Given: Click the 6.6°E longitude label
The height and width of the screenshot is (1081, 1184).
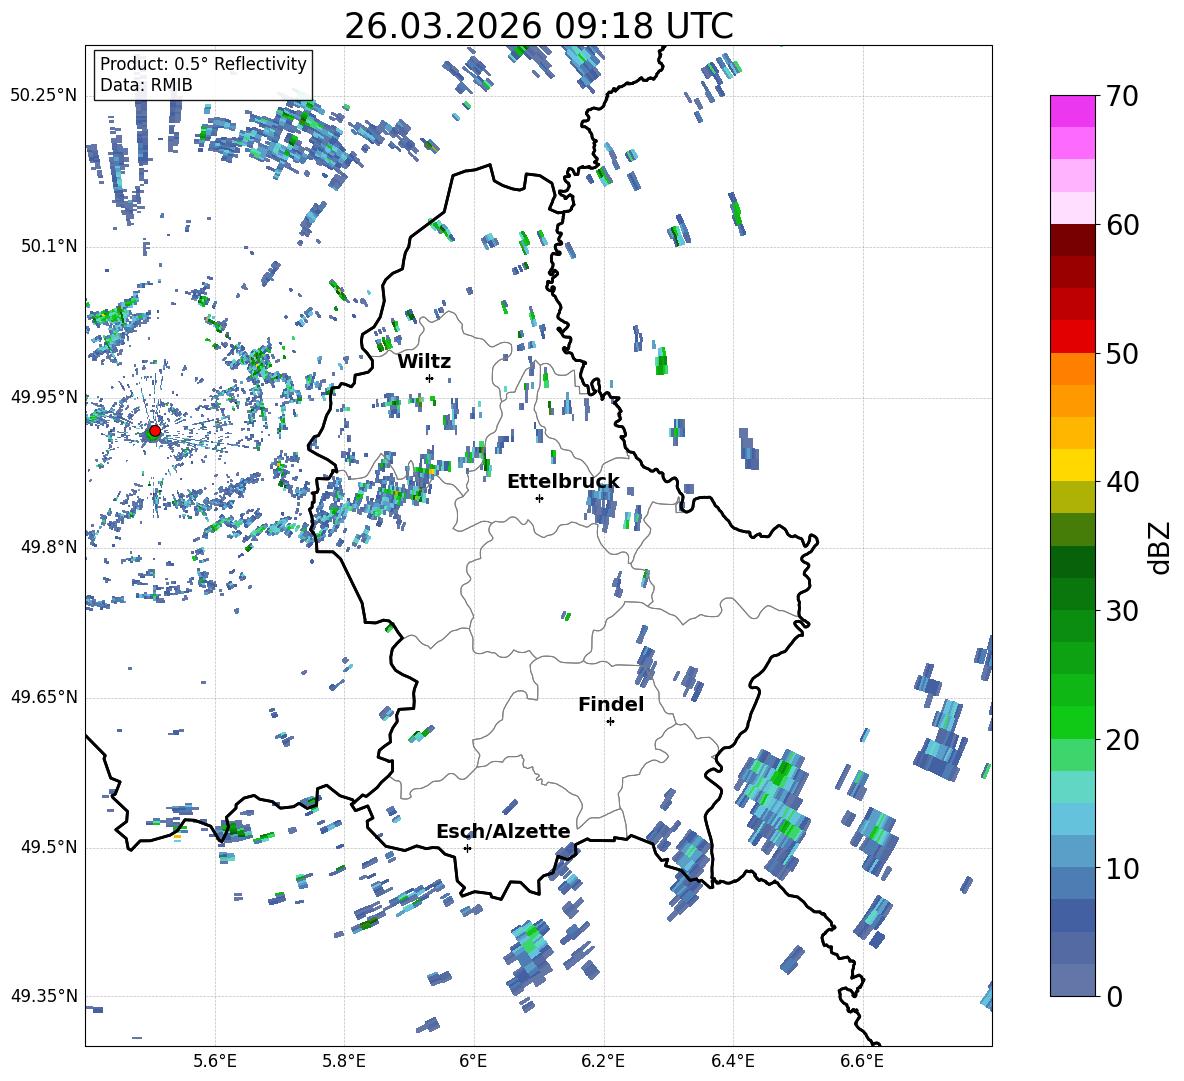Looking at the screenshot, I should pyautogui.click(x=862, y=1062).
